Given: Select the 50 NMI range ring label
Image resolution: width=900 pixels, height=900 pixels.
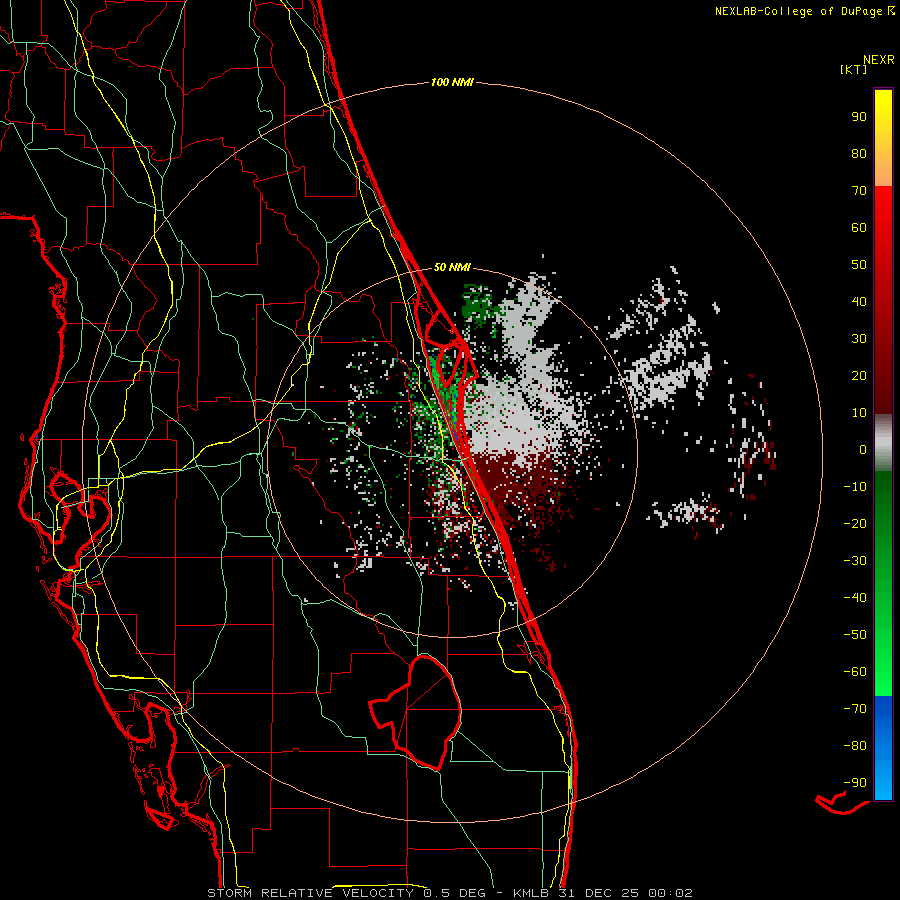Looking at the screenshot, I should [452, 267].
